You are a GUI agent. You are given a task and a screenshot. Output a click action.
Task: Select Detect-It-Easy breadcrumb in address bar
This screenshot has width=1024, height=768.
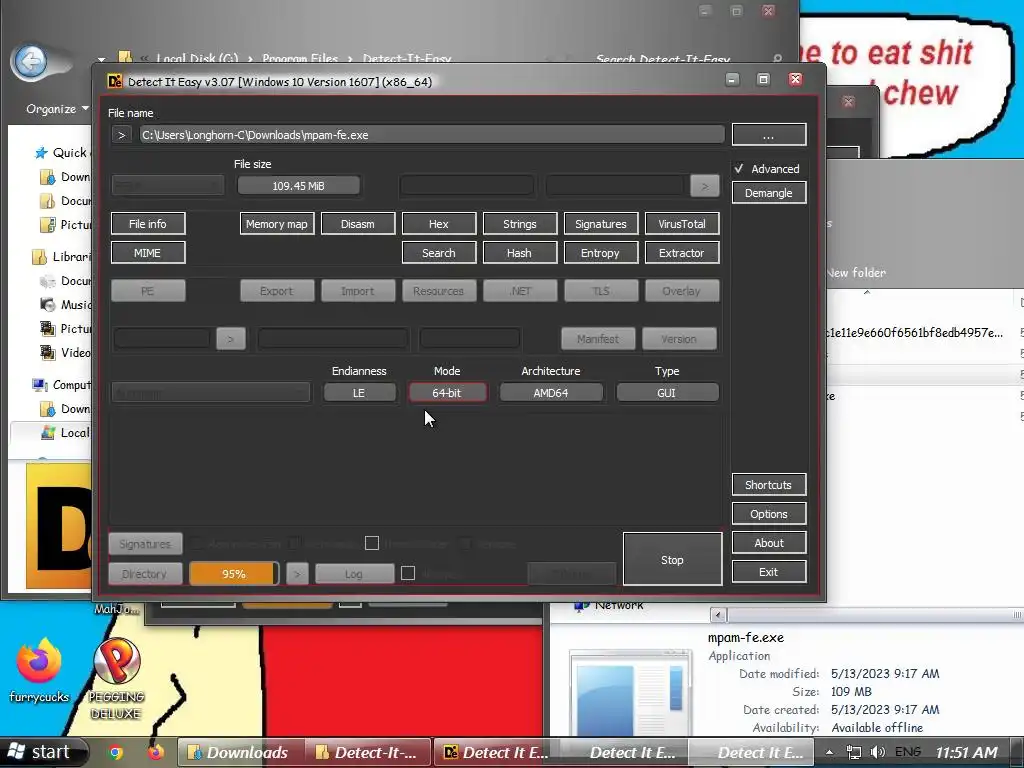pos(407,59)
